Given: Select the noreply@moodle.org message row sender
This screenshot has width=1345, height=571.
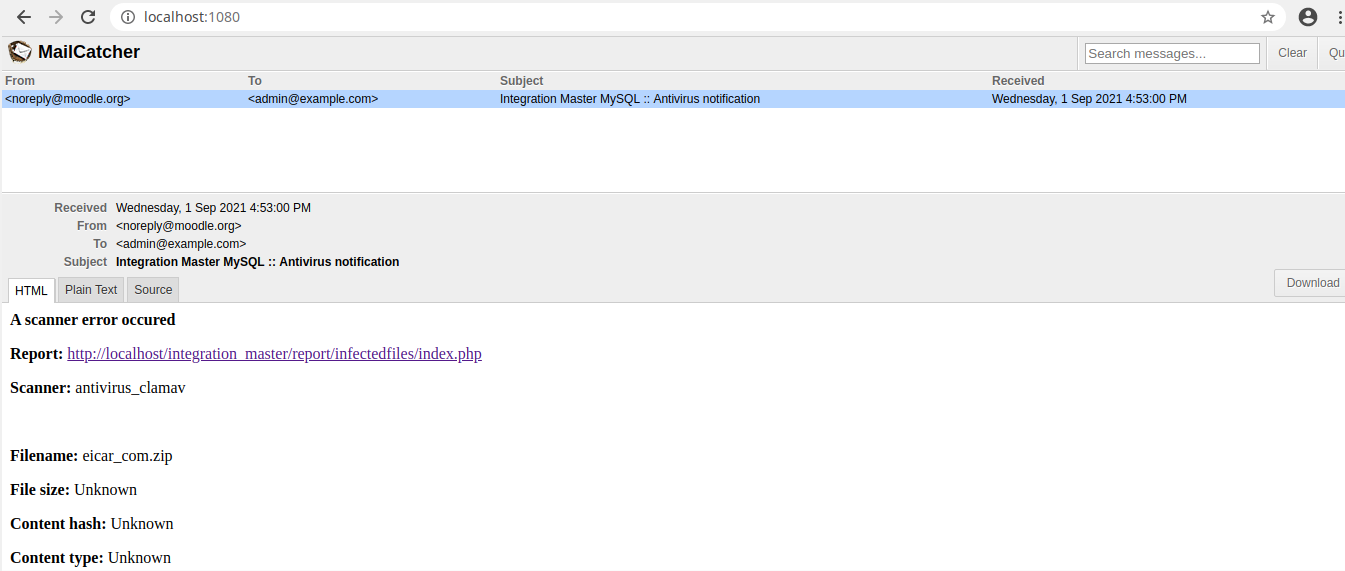Looking at the screenshot, I should [68, 99].
